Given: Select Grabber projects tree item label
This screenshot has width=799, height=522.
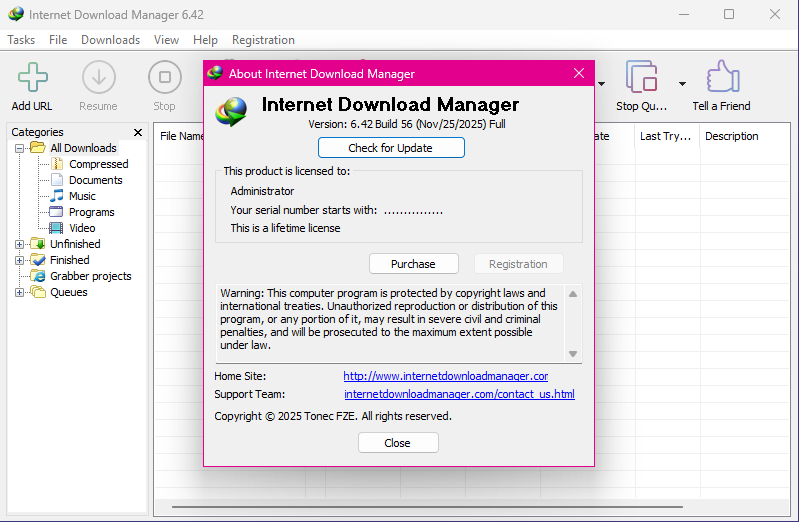Looking at the screenshot, I should pyautogui.click(x=91, y=276).
